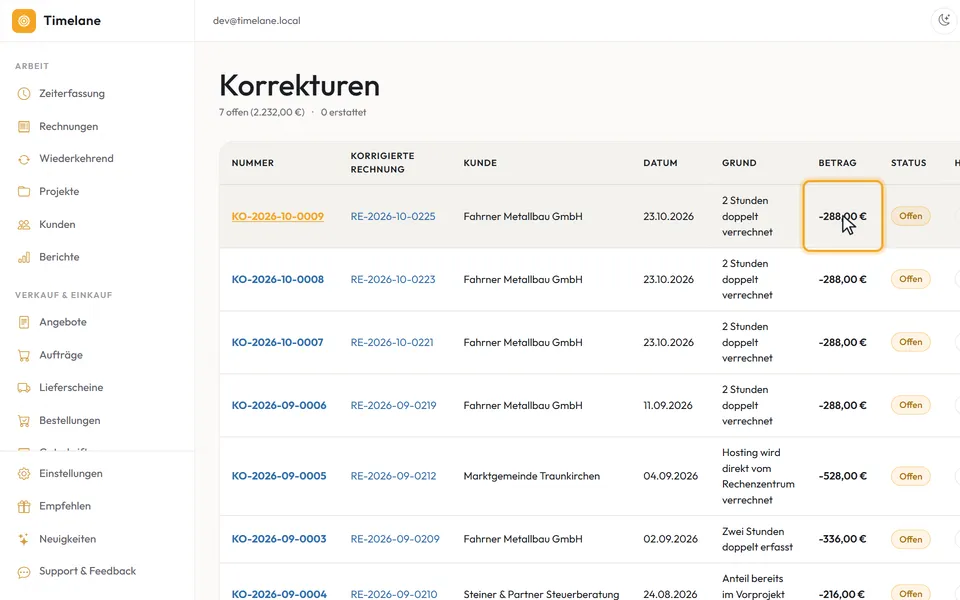Click the Angebote document icon
The image size is (960, 600).
point(24,322)
